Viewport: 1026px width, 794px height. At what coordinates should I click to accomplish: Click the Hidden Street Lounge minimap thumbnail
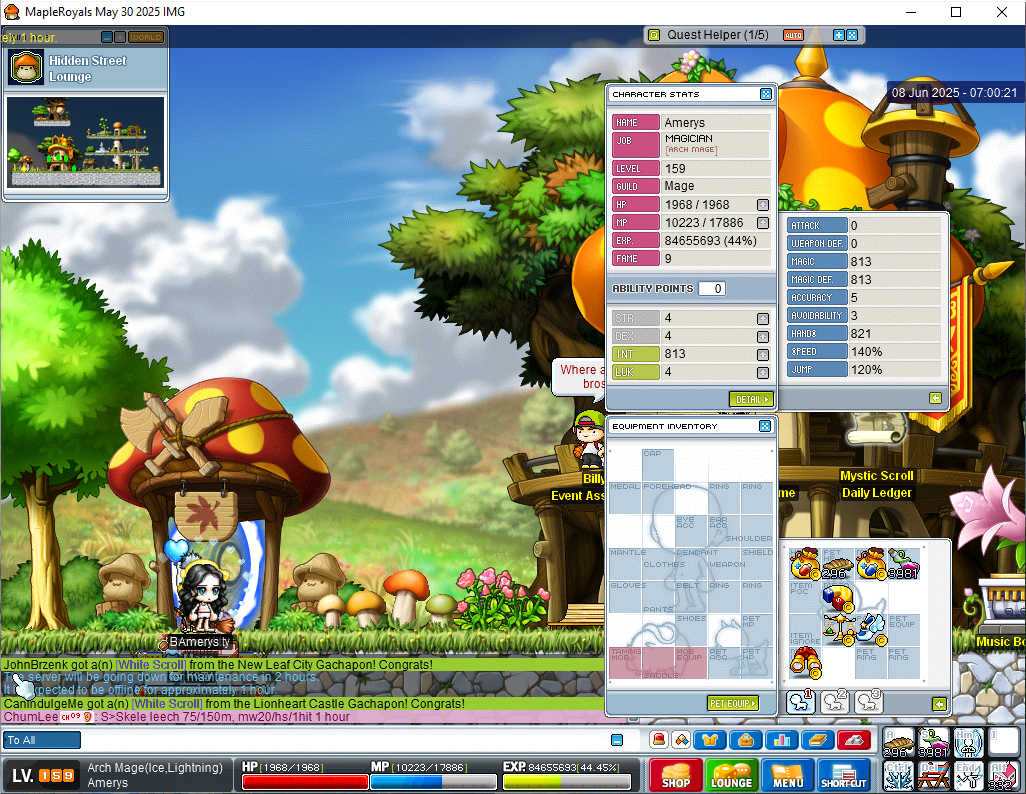click(85, 142)
